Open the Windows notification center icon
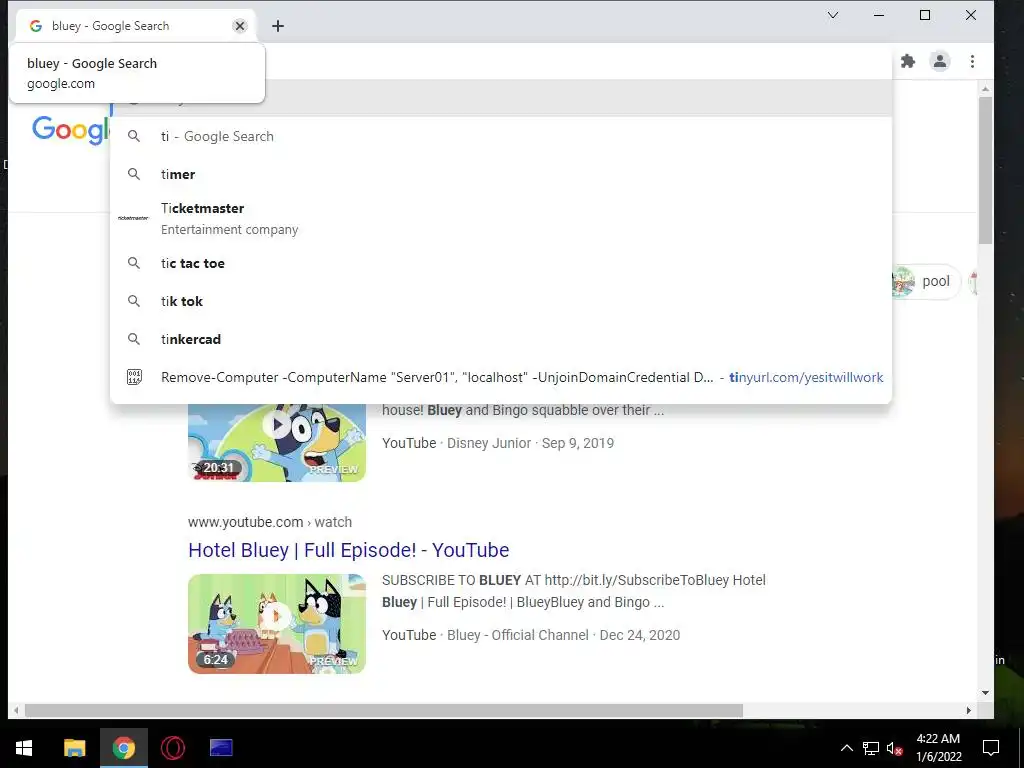The height and width of the screenshot is (768, 1024). pyautogui.click(x=991, y=748)
